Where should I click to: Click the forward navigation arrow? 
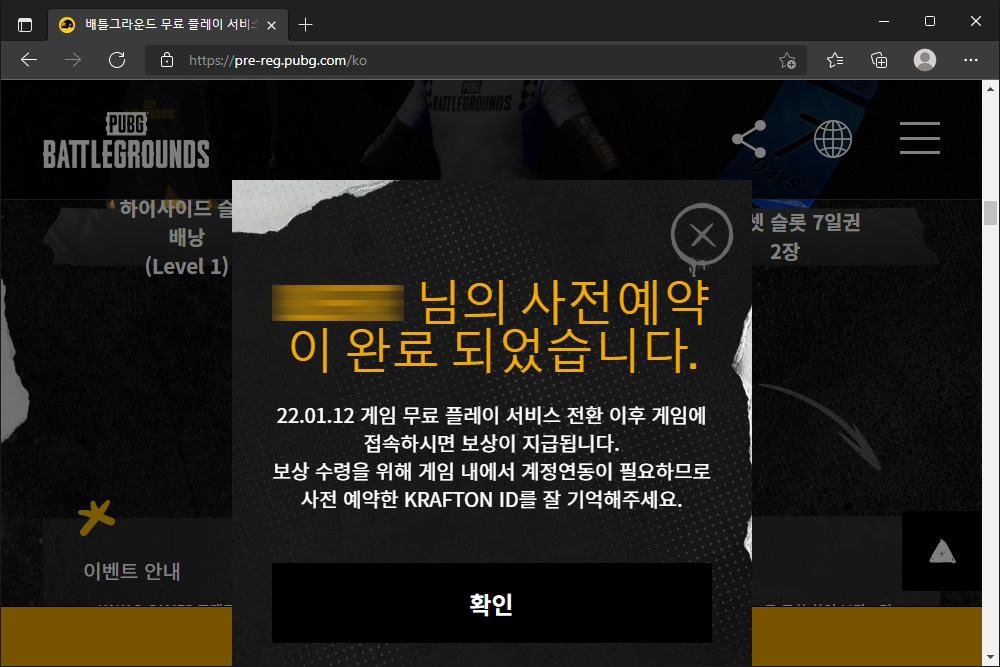tap(73, 60)
